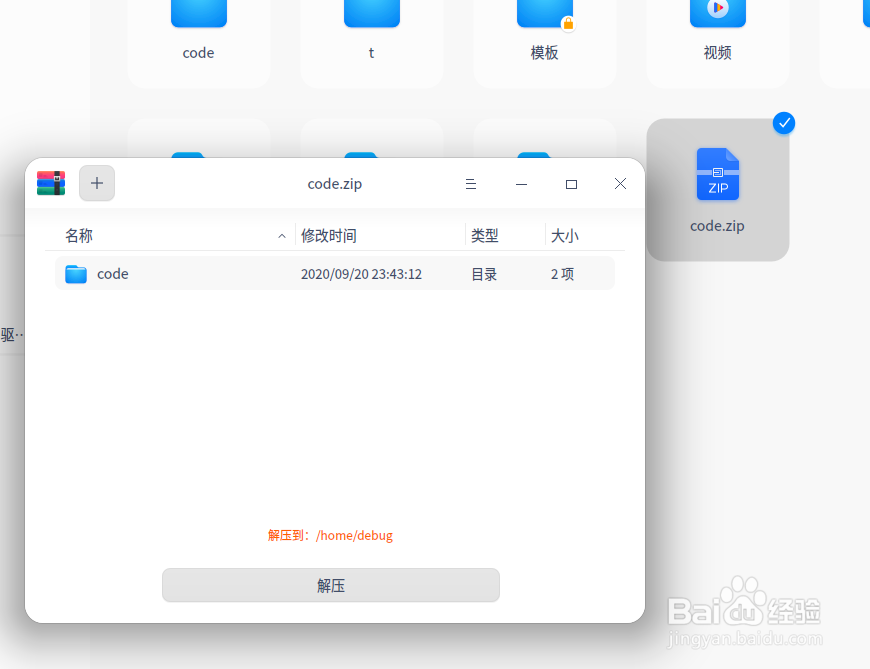The width and height of the screenshot is (870, 669).
Task: Add a file with the plus button
Action: click(97, 183)
